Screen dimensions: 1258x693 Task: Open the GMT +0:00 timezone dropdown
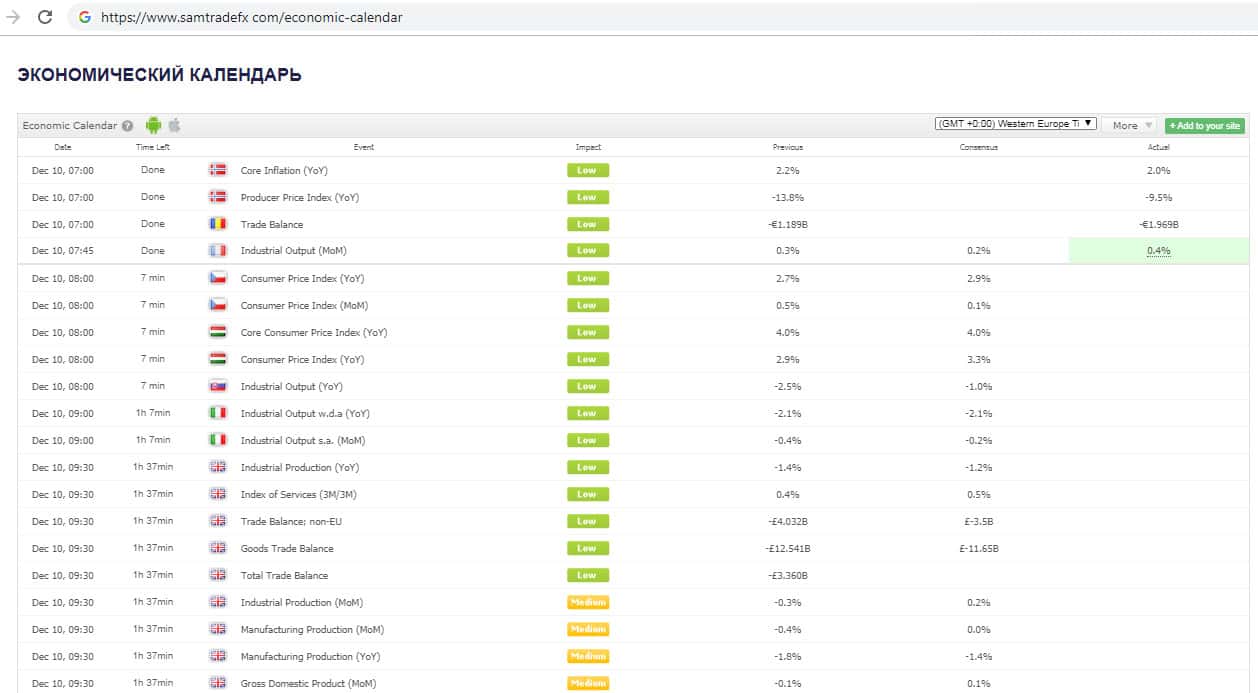[x=1015, y=124]
